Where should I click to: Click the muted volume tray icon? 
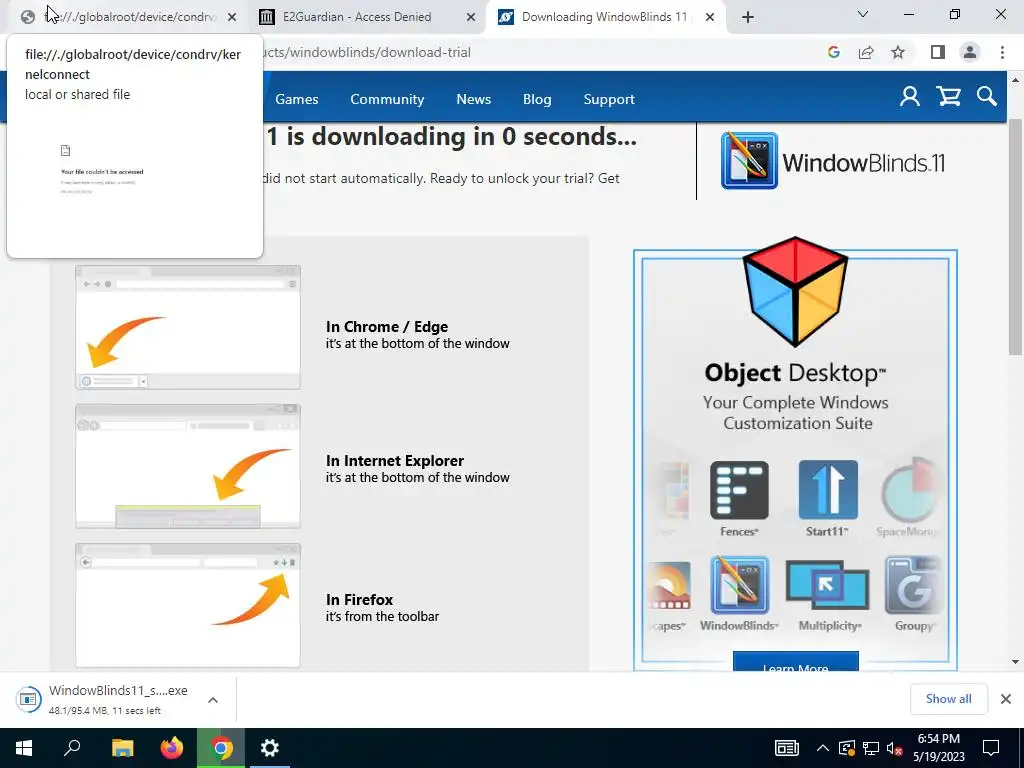point(894,748)
